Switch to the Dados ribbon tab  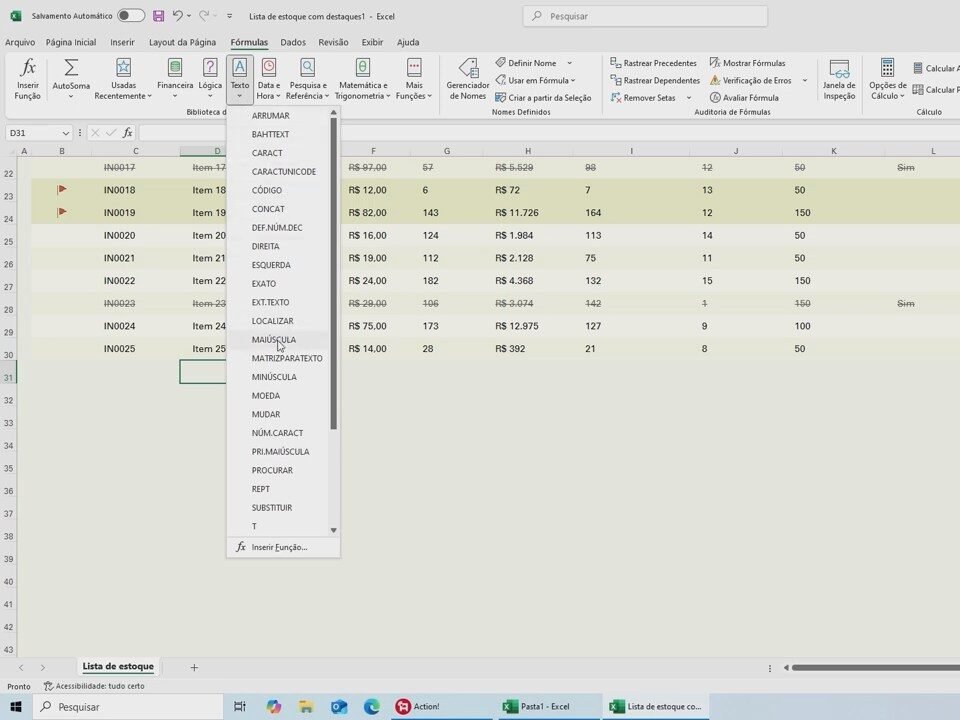tap(293, 42)
